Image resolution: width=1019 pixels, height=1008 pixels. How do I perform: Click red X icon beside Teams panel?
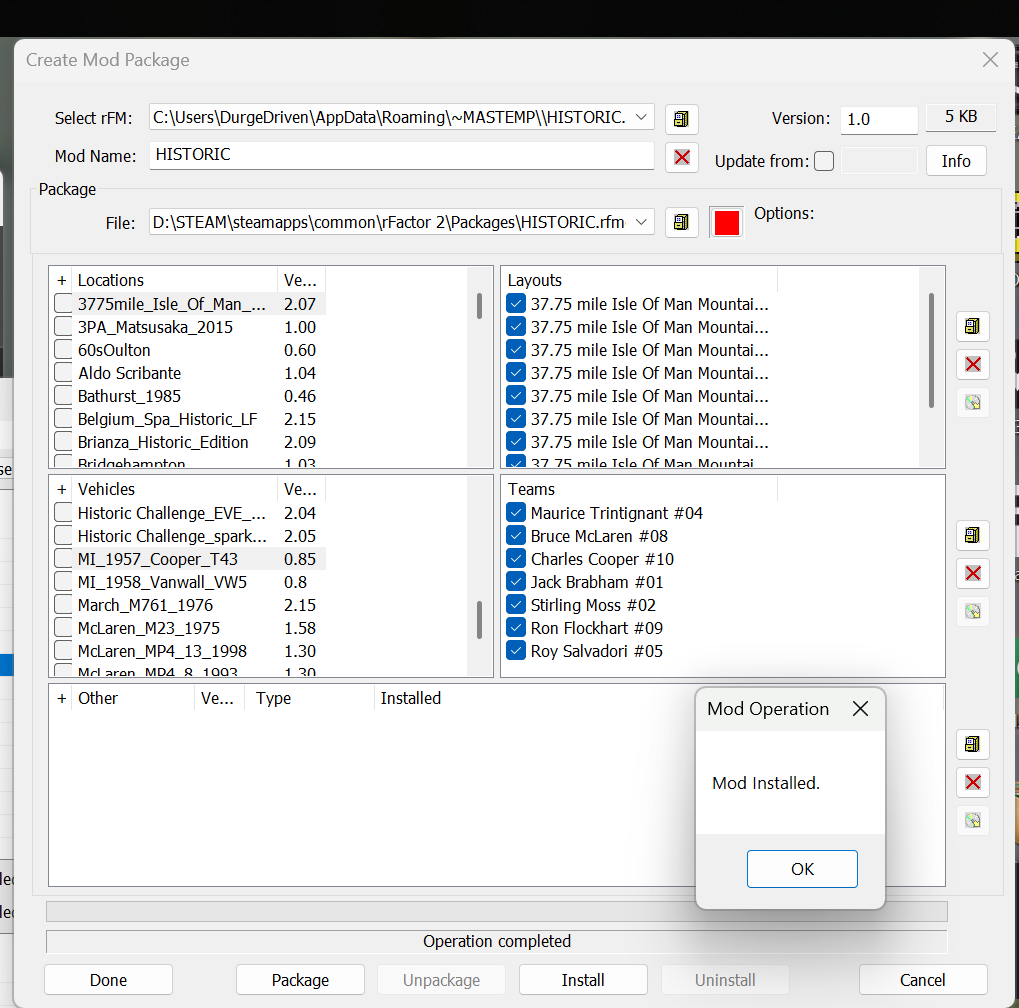point(972,574)
